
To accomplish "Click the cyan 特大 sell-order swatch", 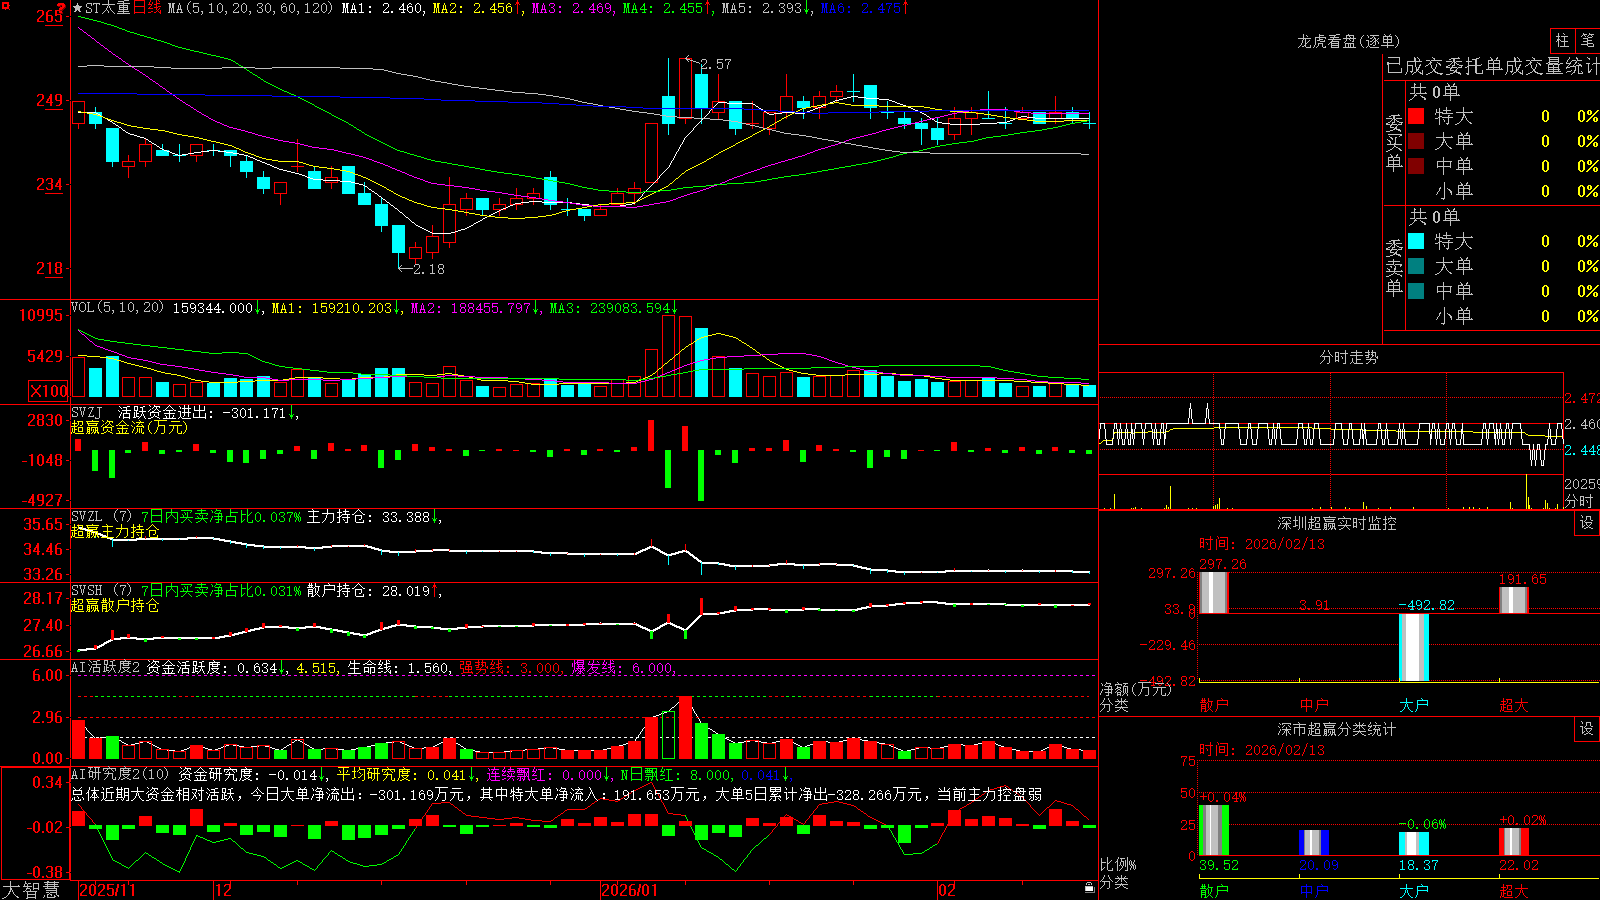I will click(x=1416, y=241).
